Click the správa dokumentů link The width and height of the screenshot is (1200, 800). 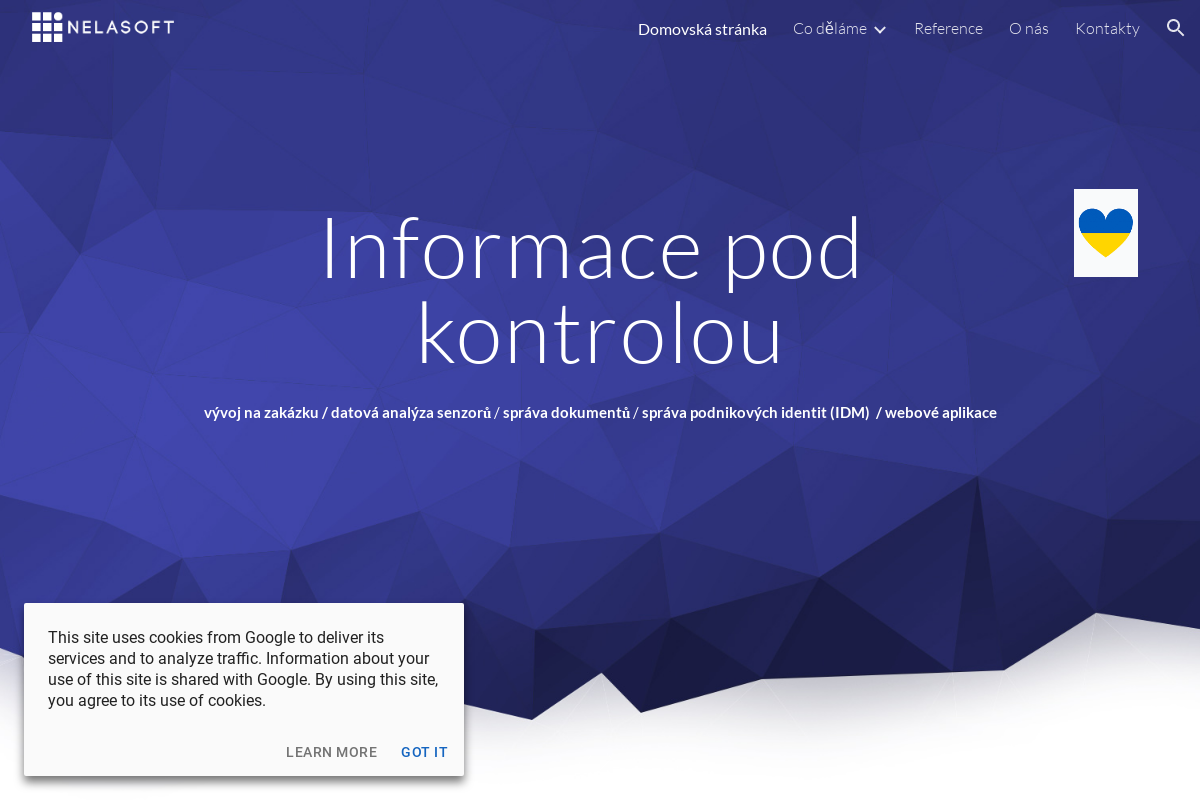coord(565,411)
